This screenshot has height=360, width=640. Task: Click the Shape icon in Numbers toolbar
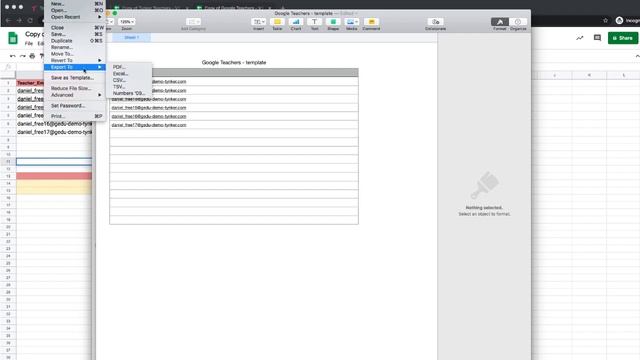pyautogui.click(x=333, y=22)
